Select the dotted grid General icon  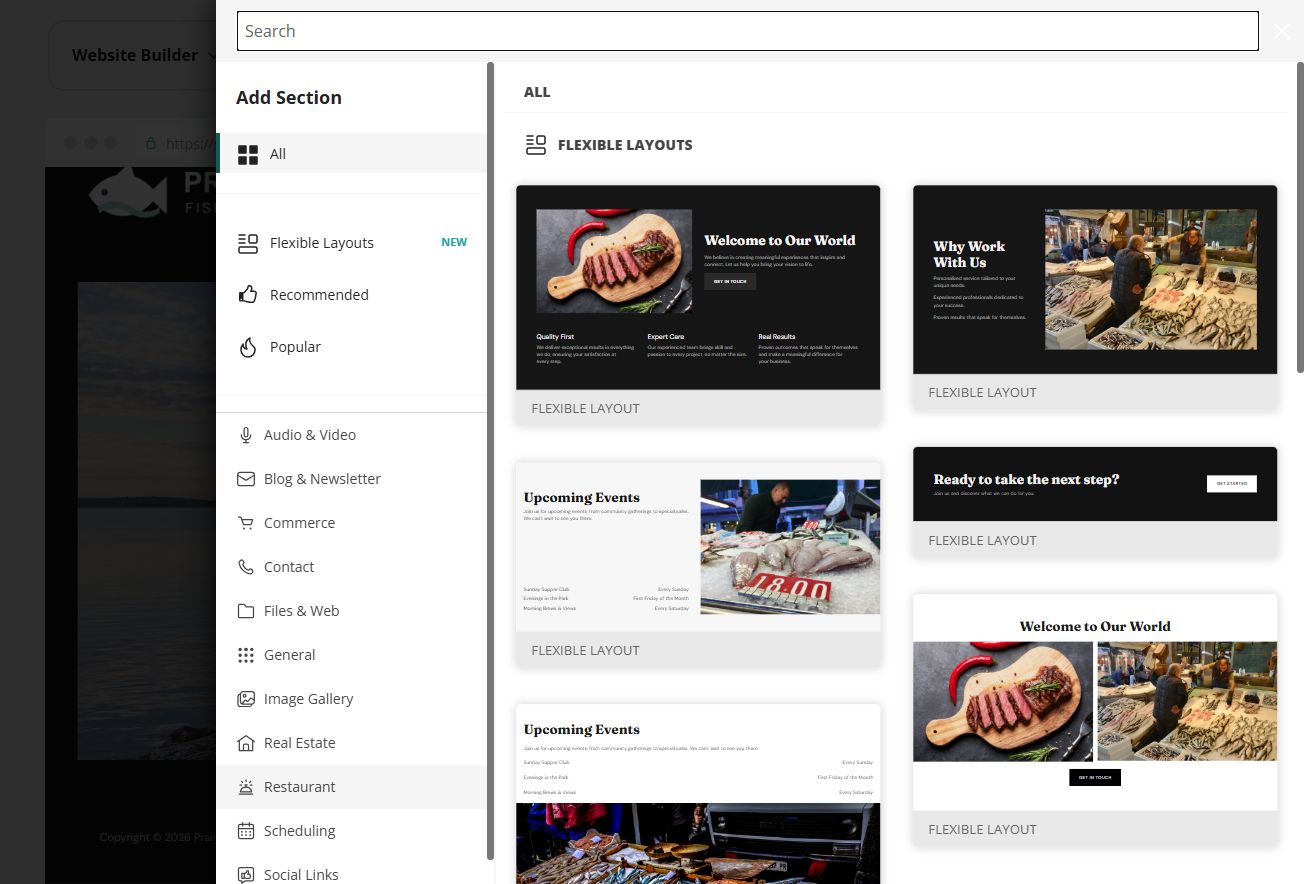click(246, 655)
